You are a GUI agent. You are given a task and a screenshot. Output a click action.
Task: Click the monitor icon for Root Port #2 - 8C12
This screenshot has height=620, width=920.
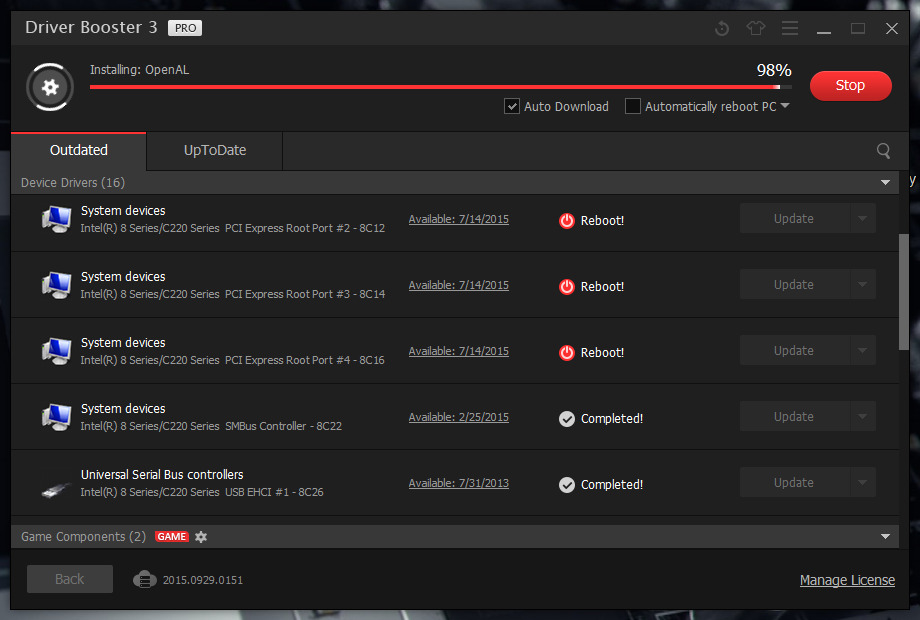click(56, 219)
